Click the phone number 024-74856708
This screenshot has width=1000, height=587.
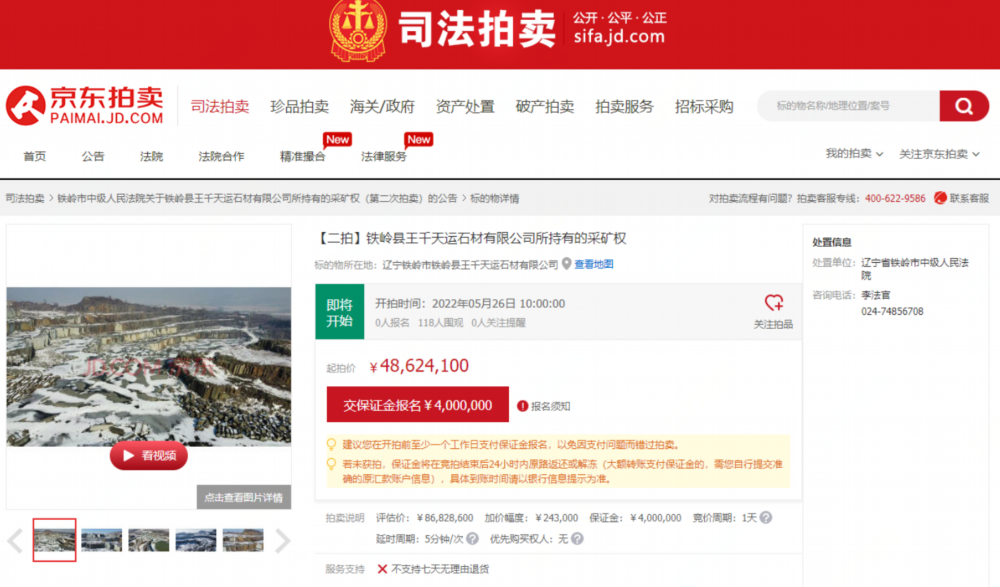(892, 311)
